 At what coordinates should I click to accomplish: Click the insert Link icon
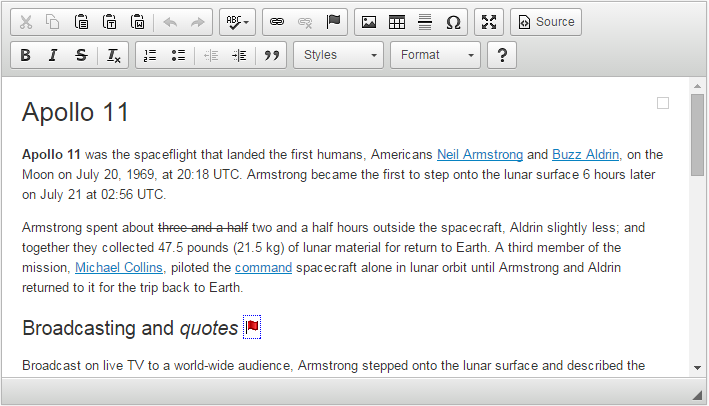[277, 22]
